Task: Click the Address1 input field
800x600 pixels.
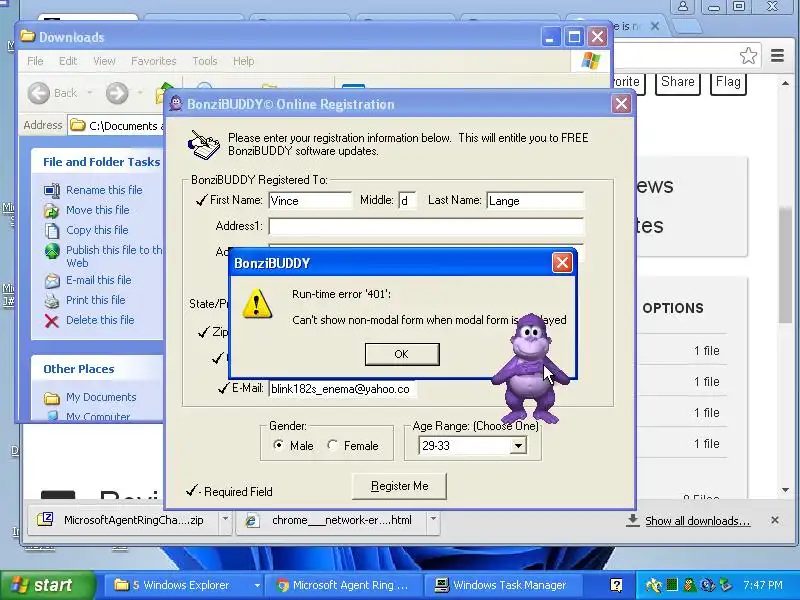Action: click(x=426, y=226)
